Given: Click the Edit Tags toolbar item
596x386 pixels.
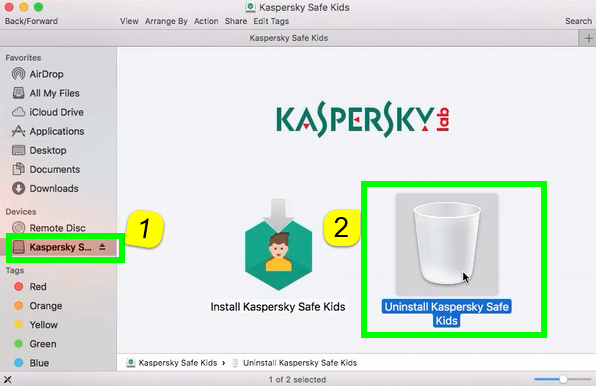Looking at the screenshot, I should pos(271,21).
